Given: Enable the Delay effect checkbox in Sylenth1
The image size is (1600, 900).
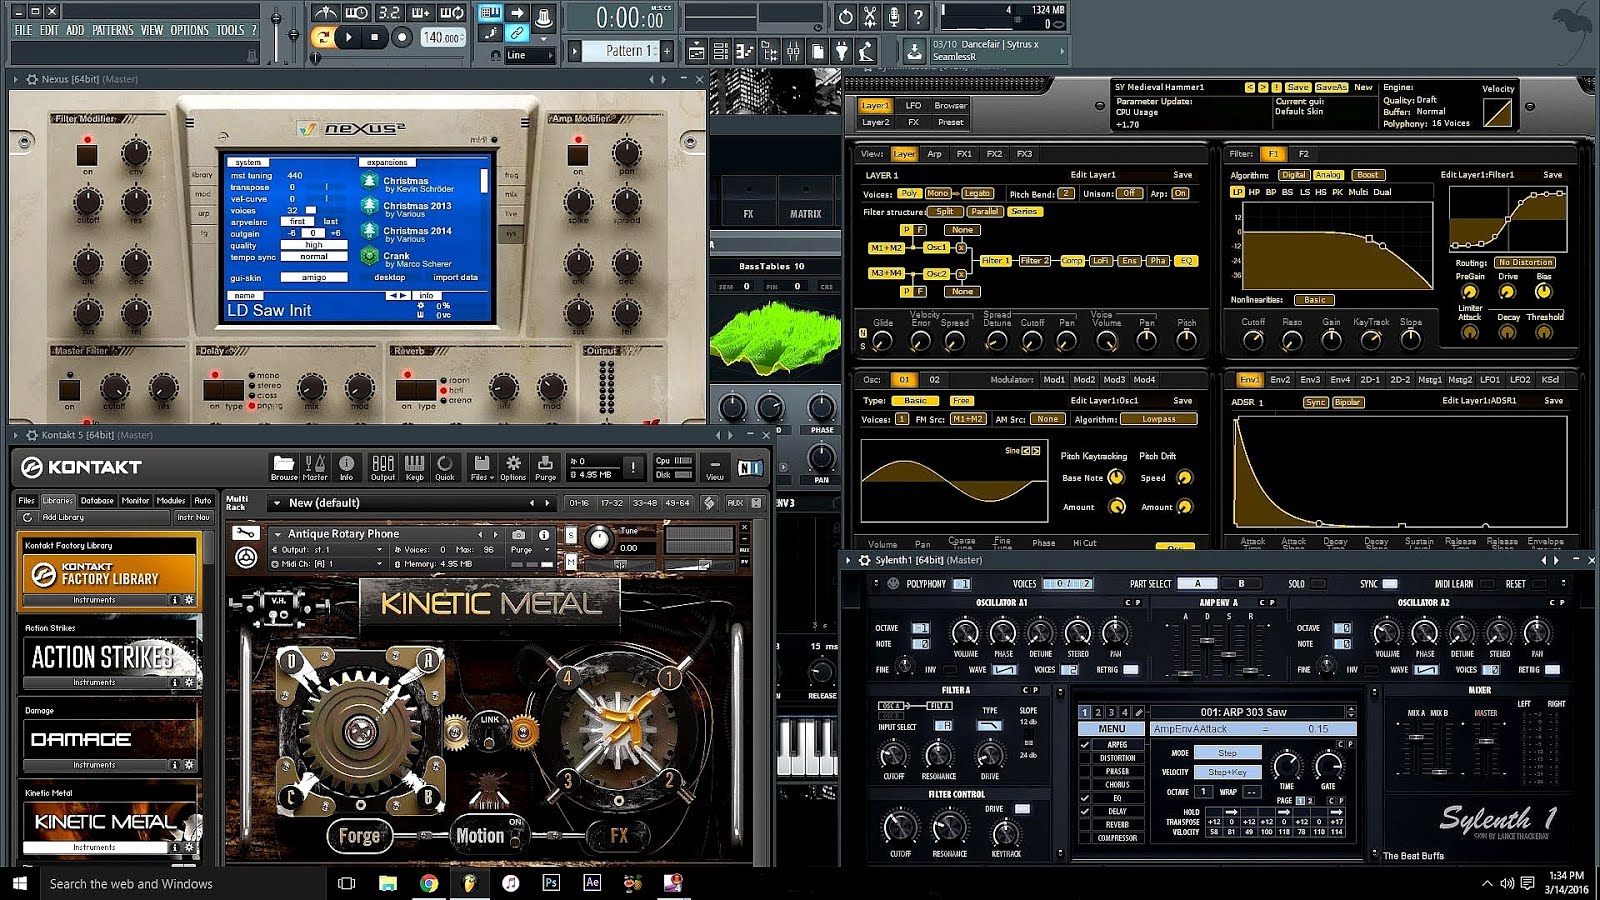Looking at the screenshot, I should pos(1086,810).
